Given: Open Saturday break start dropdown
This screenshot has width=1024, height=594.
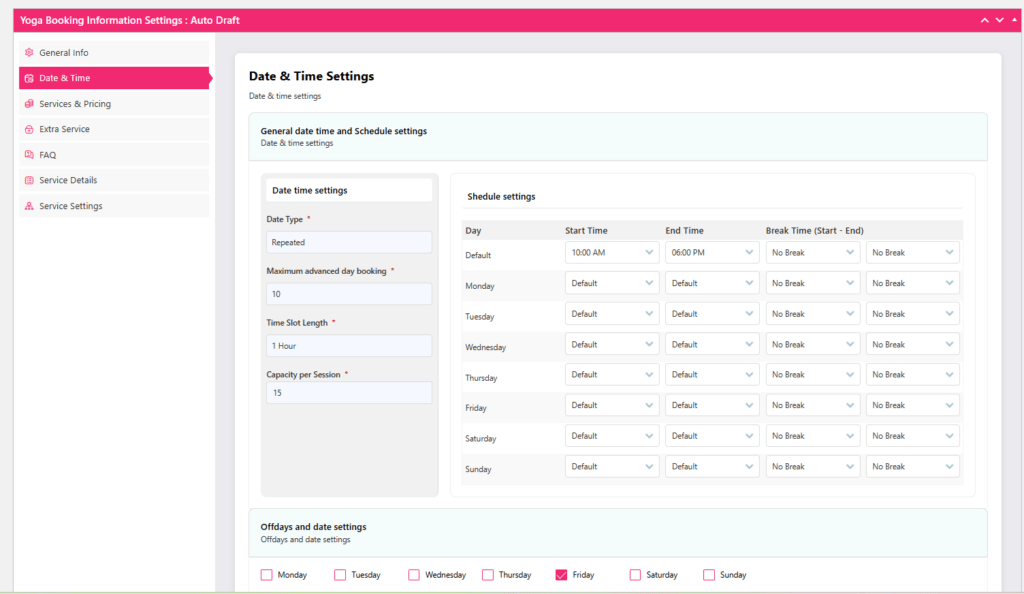Looking at the screenshot, I should [x=812, y=436].
